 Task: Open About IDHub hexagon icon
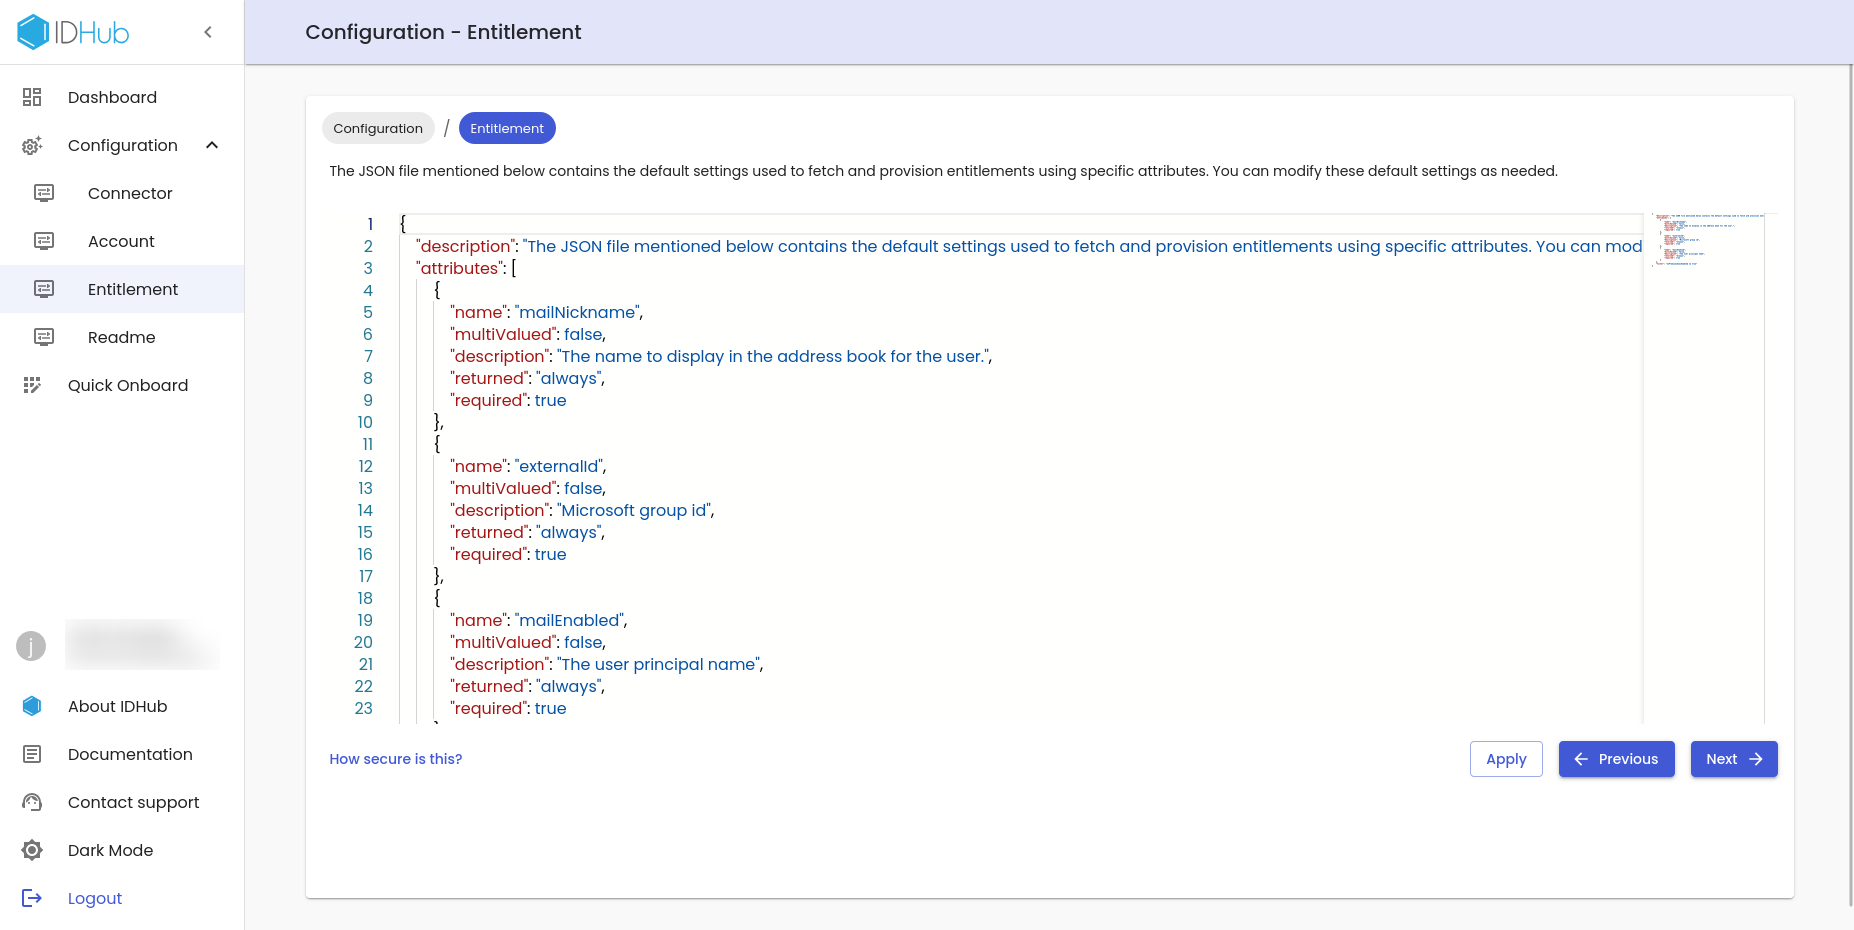[32, 706]
